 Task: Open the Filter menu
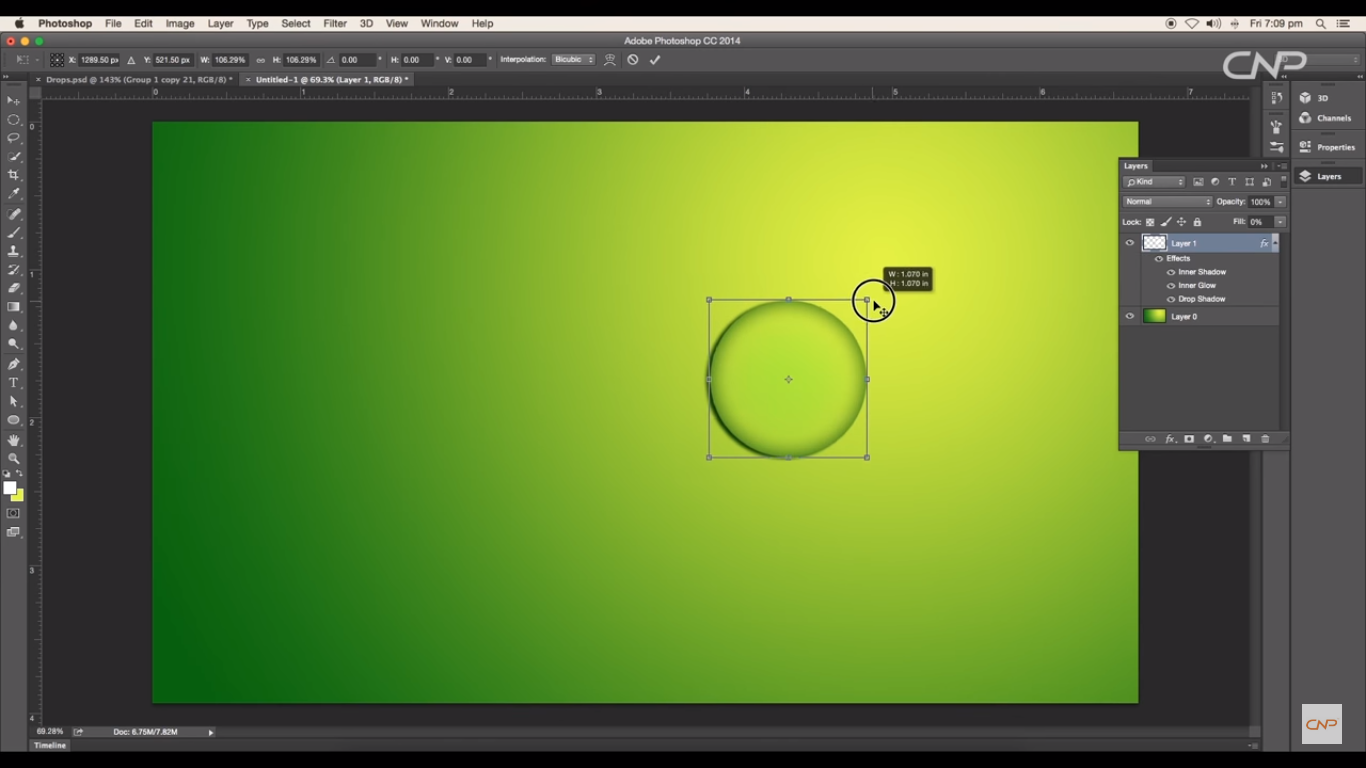point(335,23)
